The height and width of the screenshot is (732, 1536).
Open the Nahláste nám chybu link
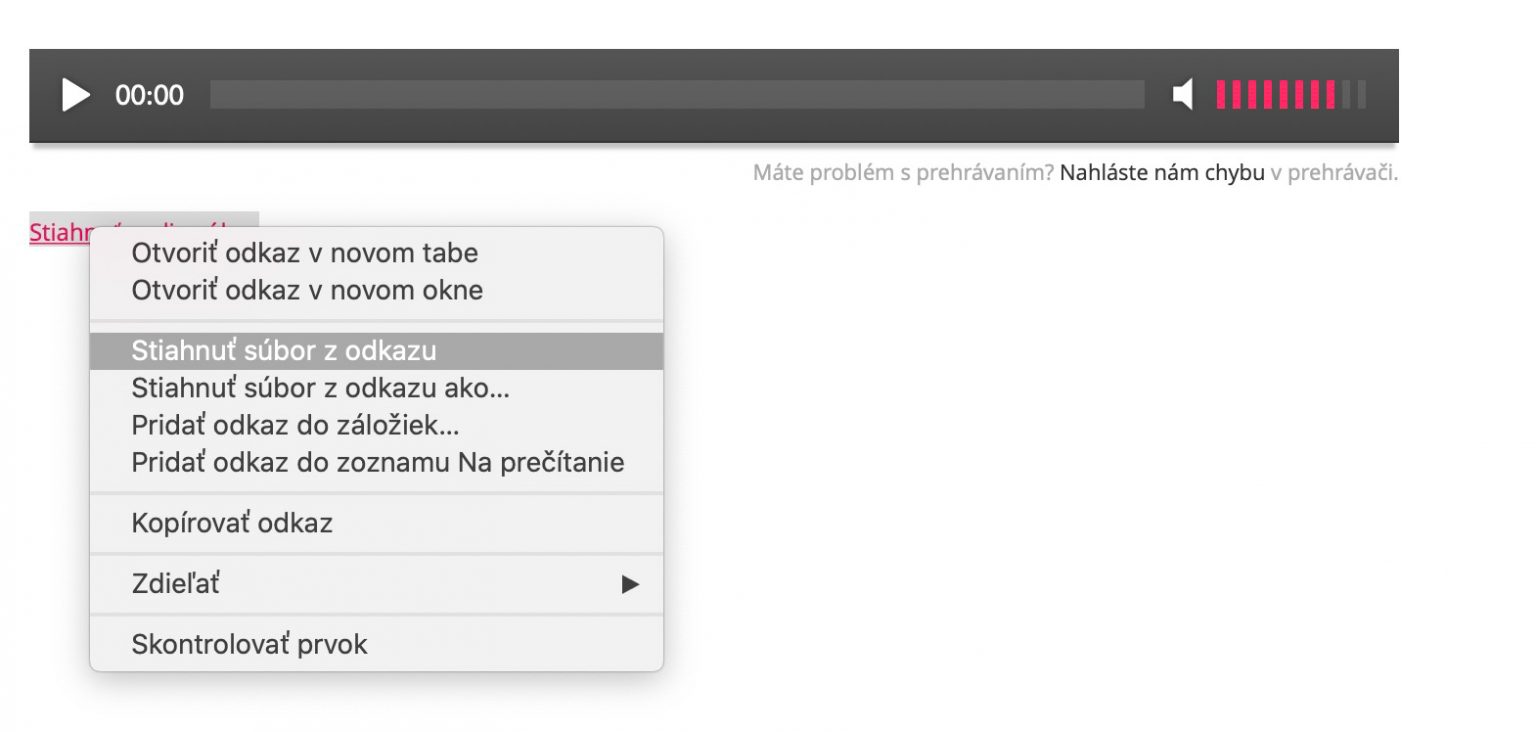(x=1162, y=173)
